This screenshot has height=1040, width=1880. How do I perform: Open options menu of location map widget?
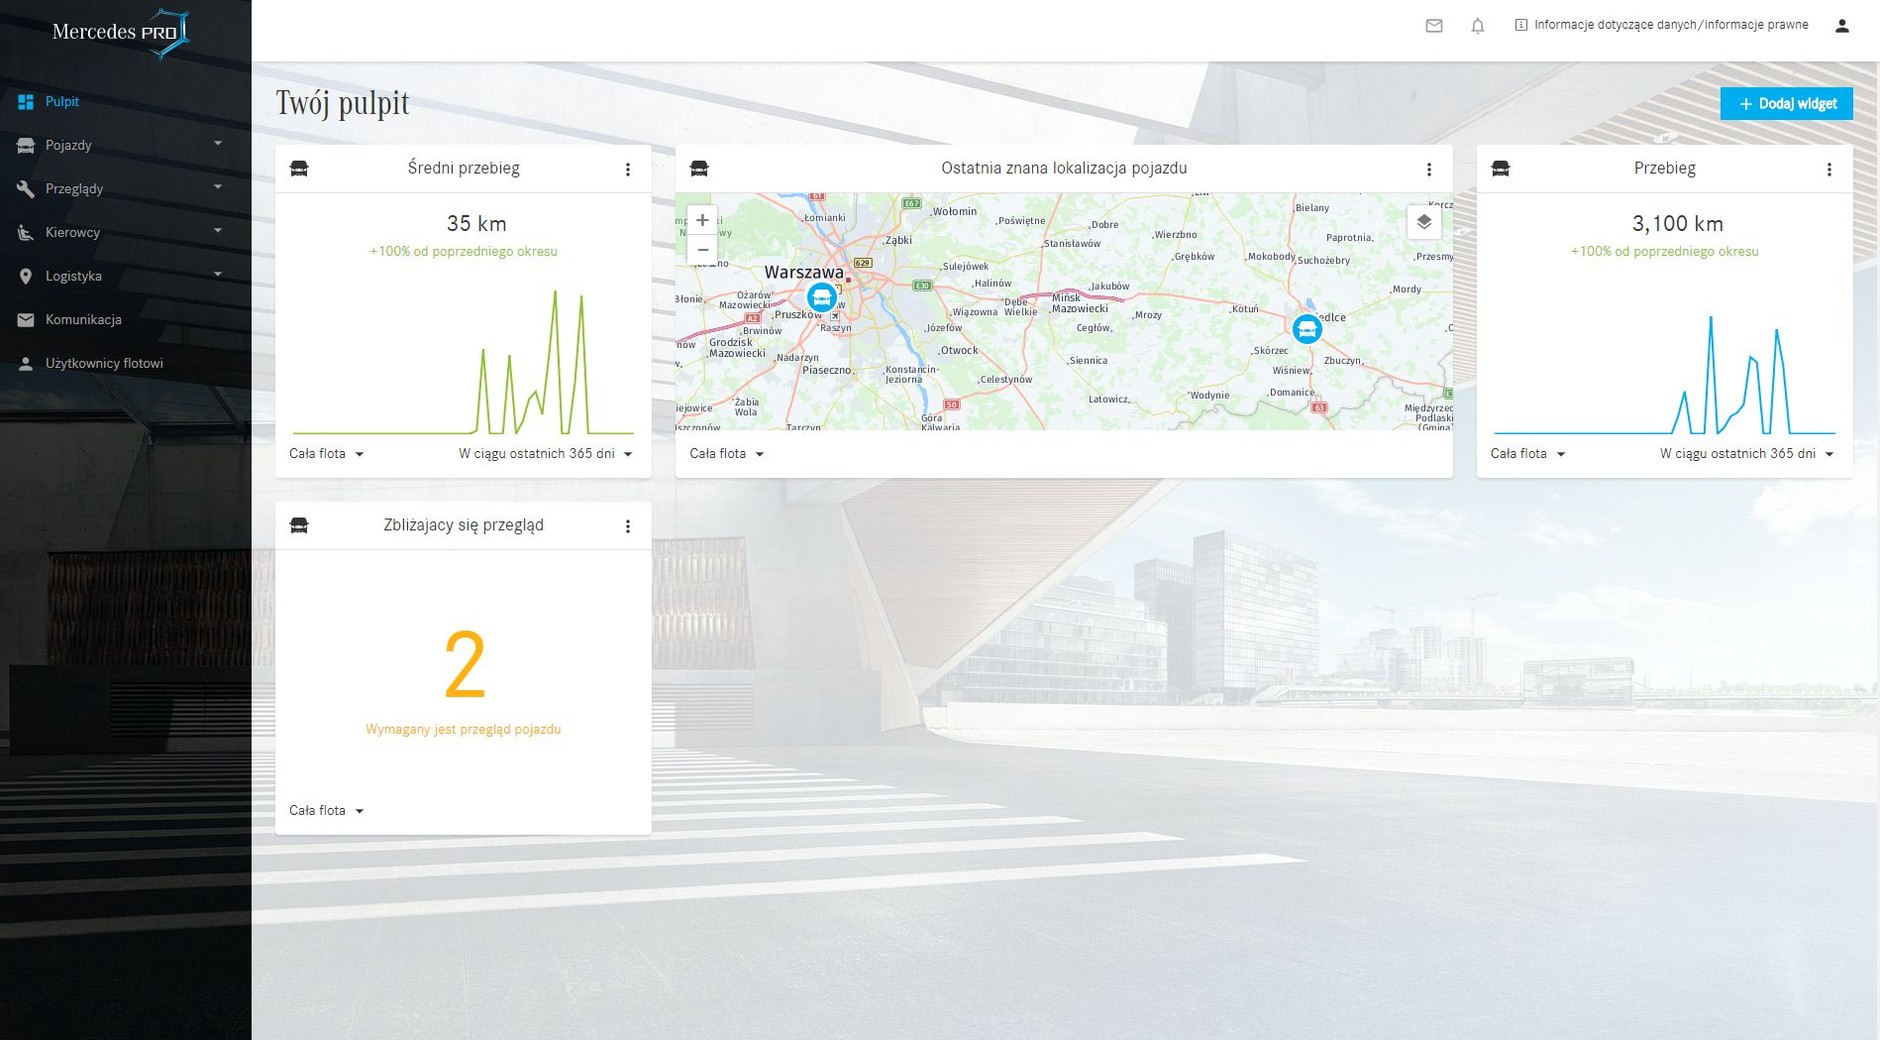pyautogui.click(x=1428, y=169)
